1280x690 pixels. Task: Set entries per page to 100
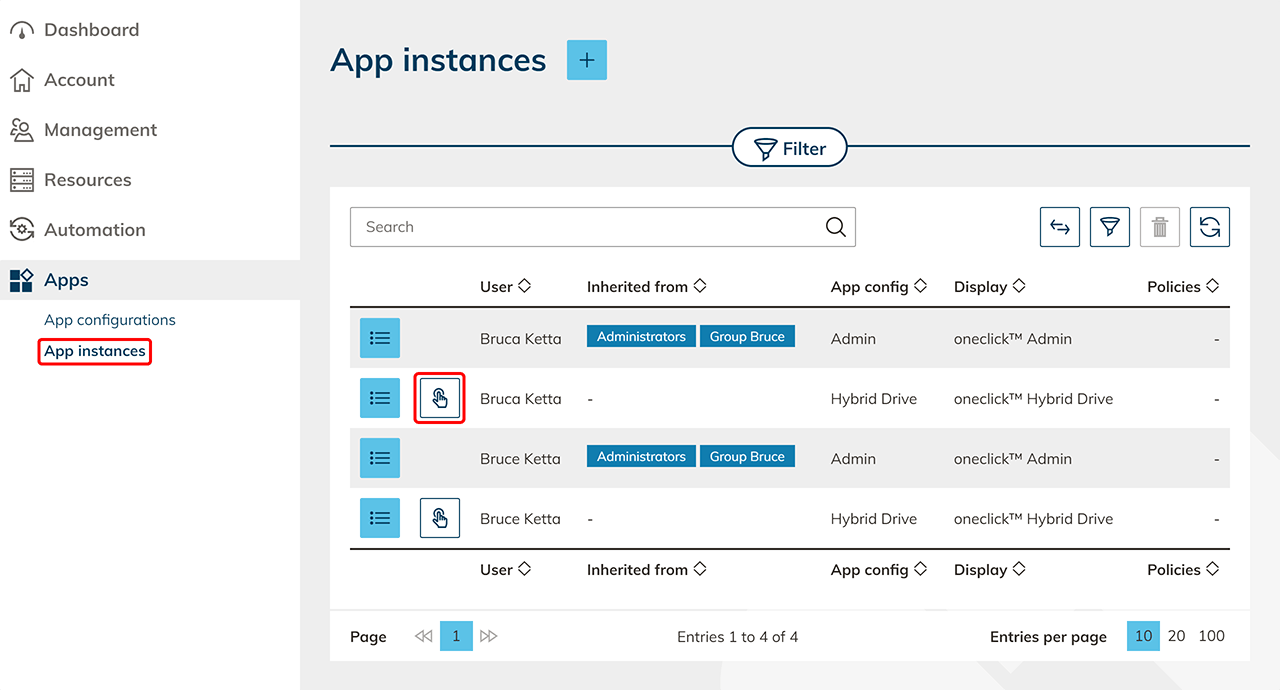pos(1211,636)
